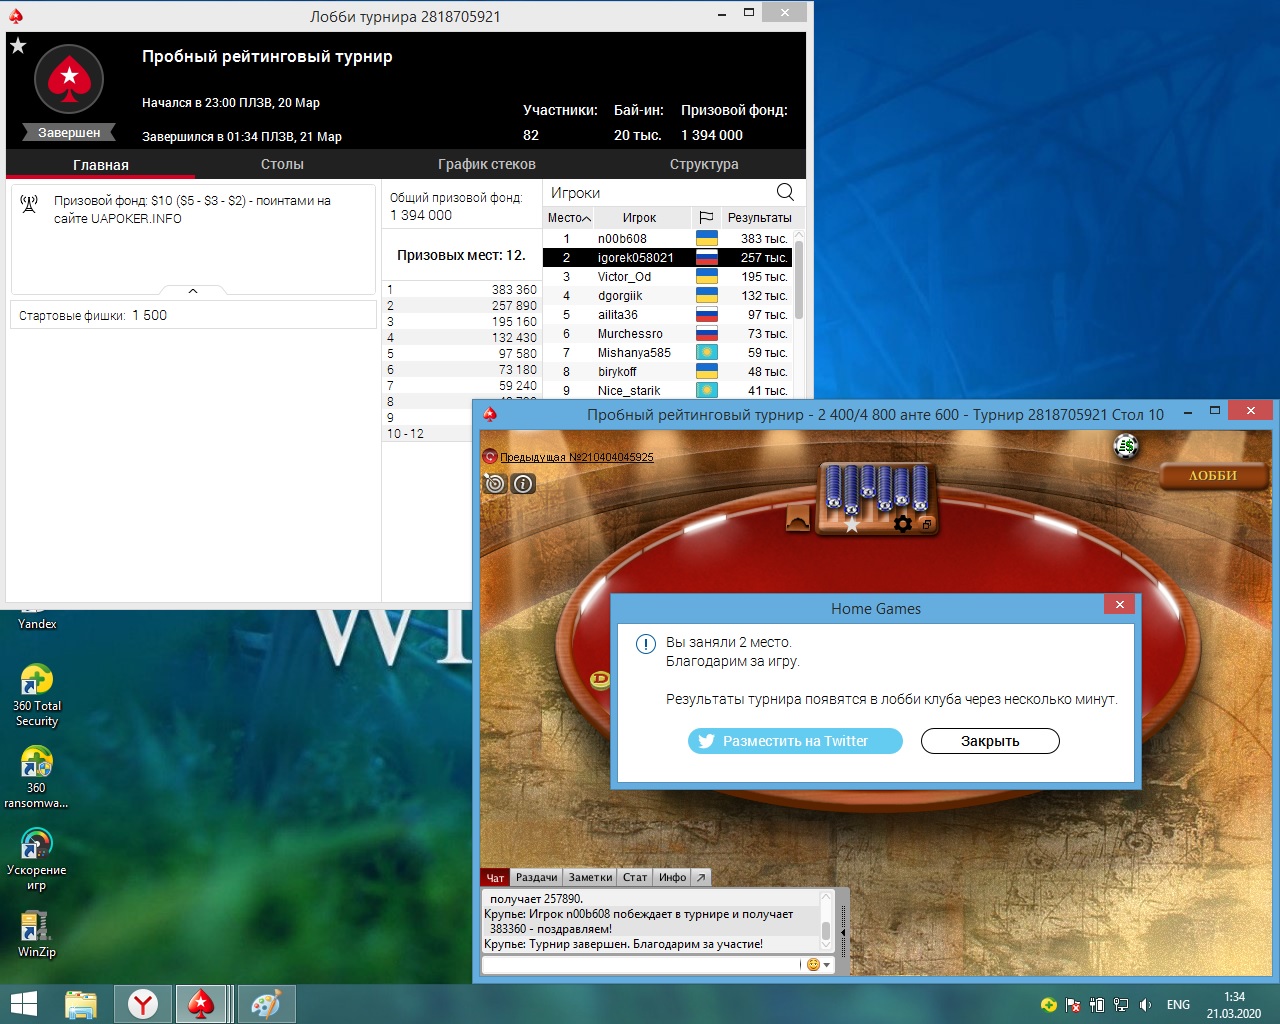Click the star icon under the chip tray

(x=852, y=524)
